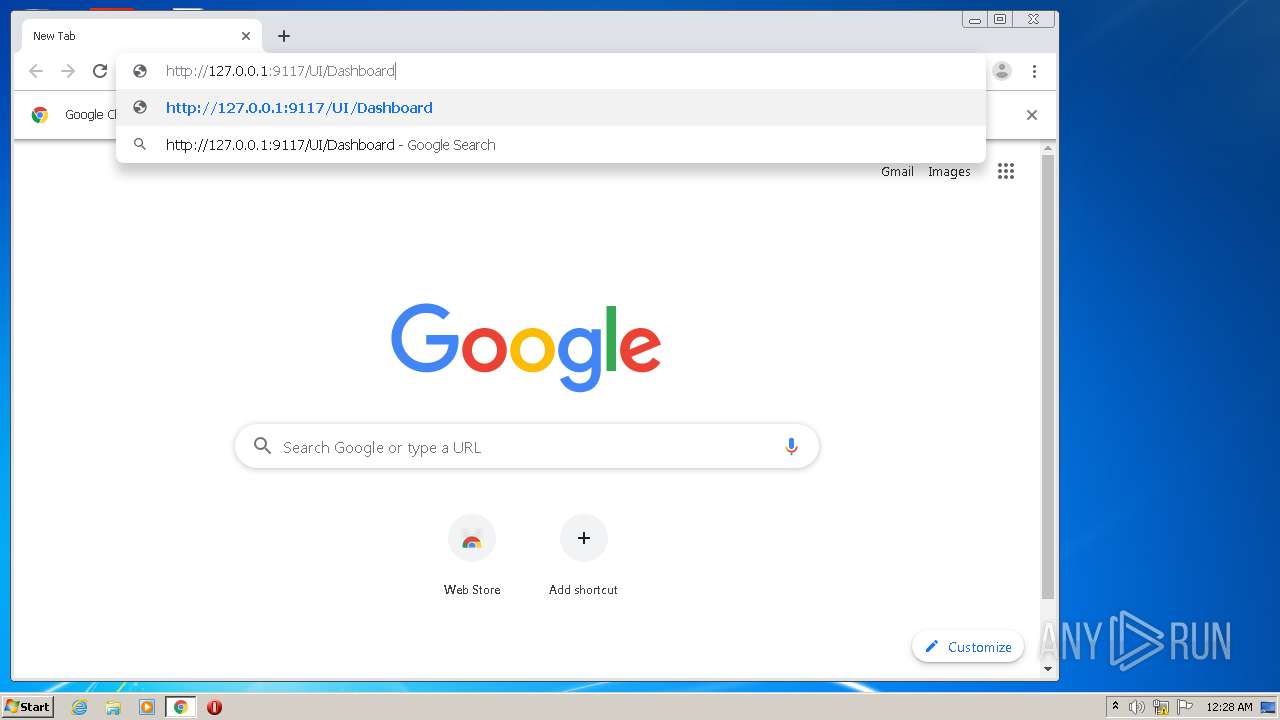The height and width of the screenshot is (720, 1280).
Task: Open the Web Store shortcut
Action: pyautogui.click(x=472, y=556)
